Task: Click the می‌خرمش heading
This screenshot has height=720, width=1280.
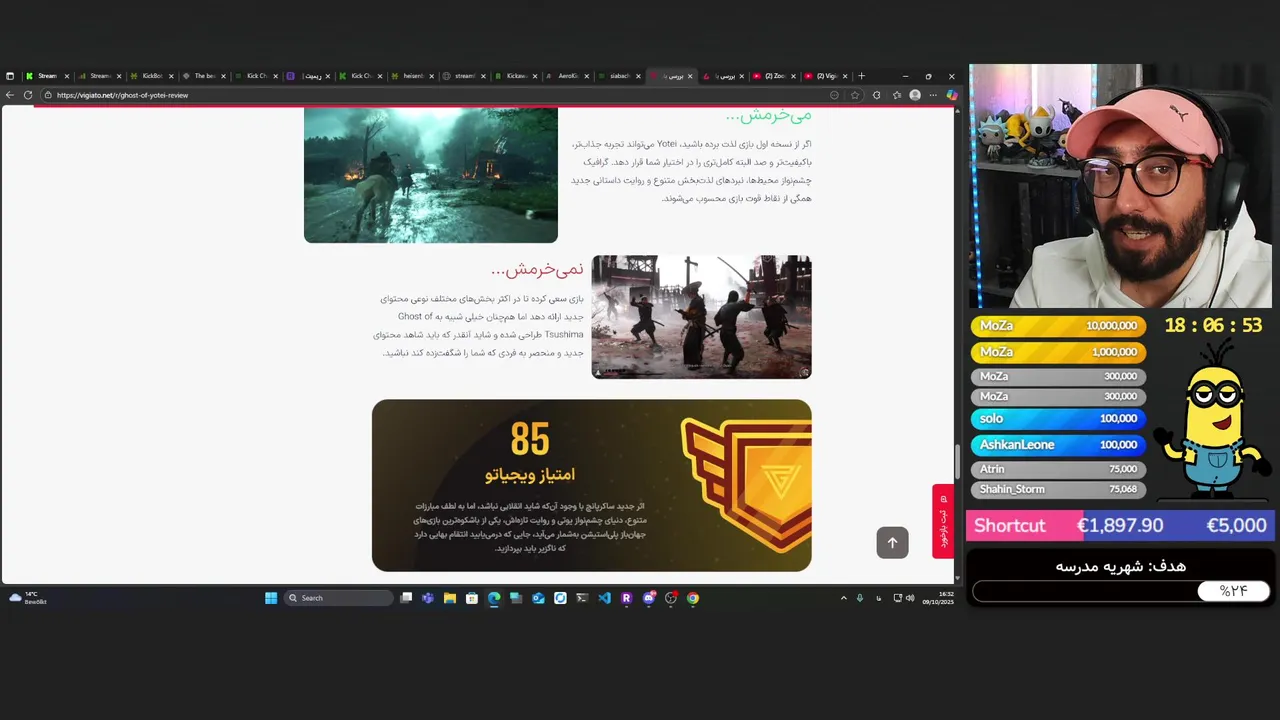Action: tap(768, 115)
